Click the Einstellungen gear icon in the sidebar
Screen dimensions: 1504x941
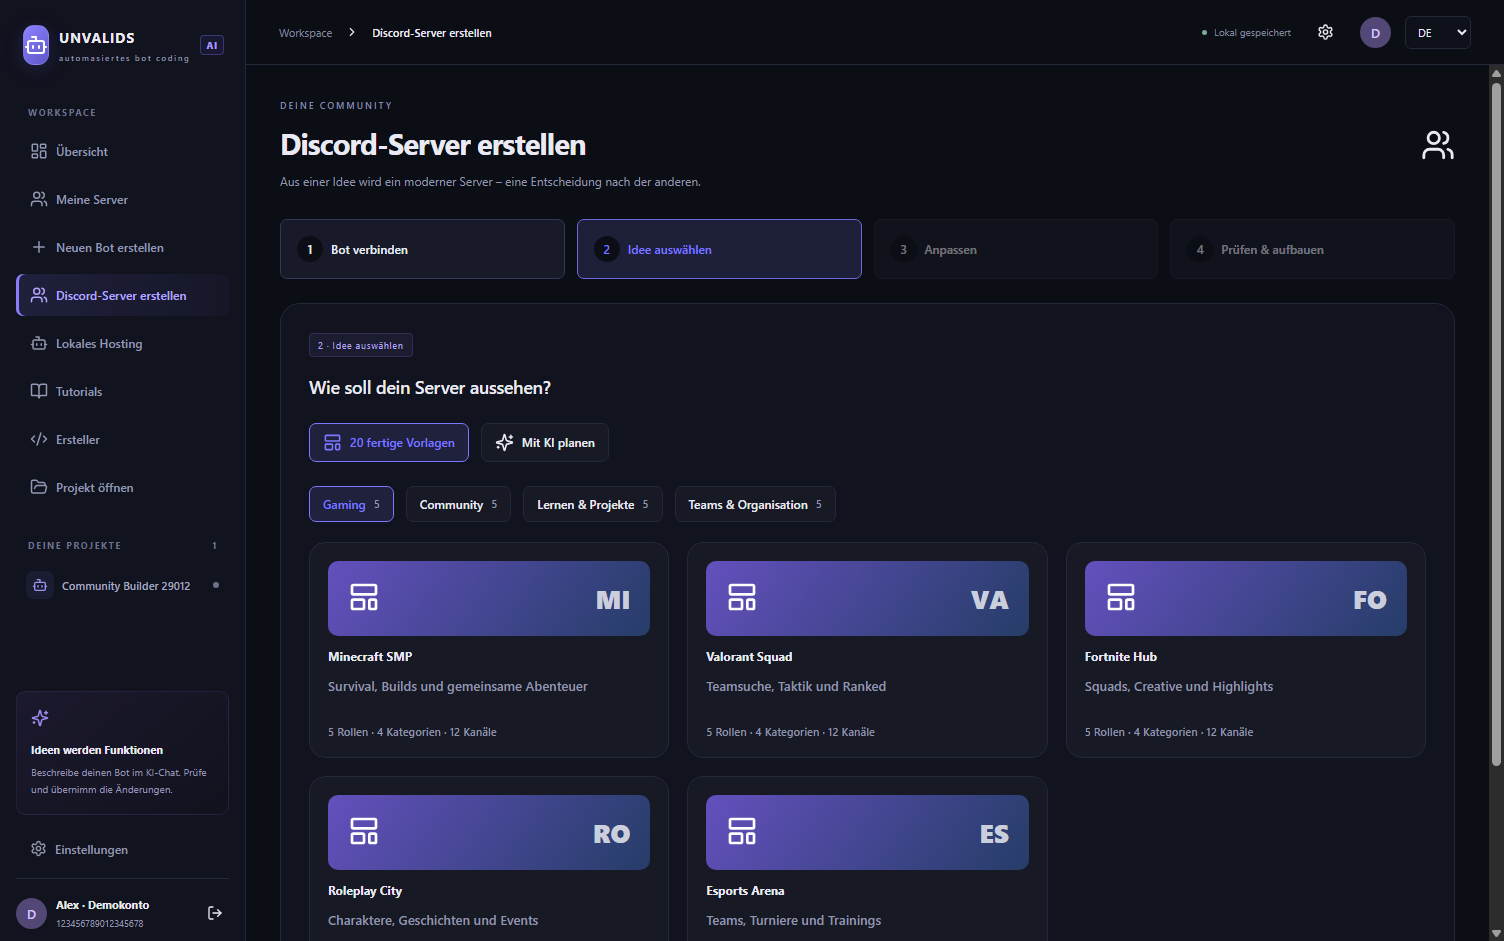(38, 849)
